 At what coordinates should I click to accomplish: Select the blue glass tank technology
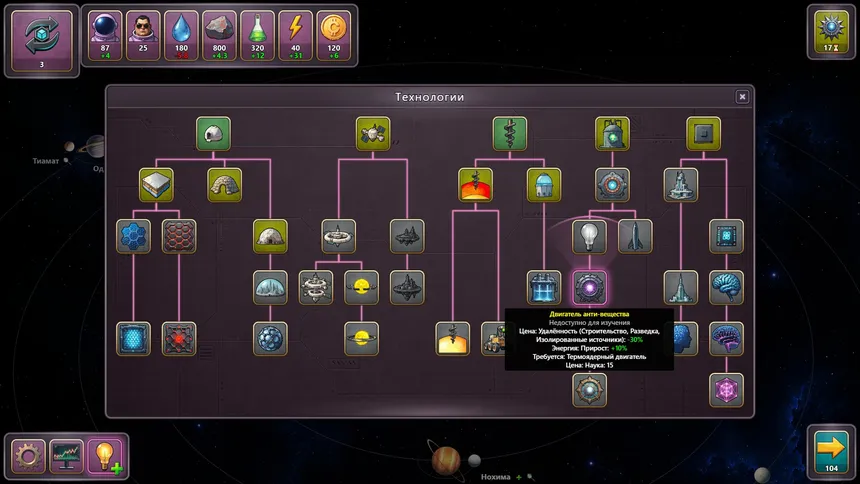point(544,287)
